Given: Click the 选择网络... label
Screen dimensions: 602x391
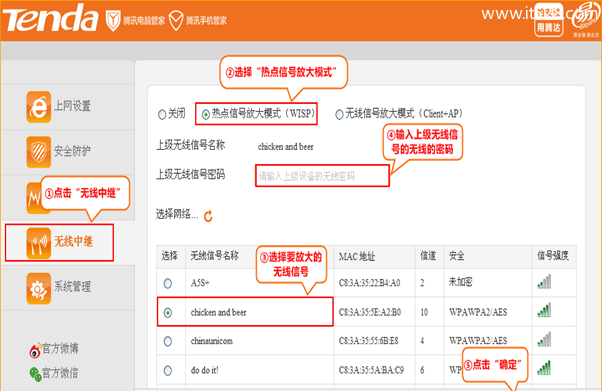Looking at the screenshot, I should pyautogui.click(x=177, y=214).
